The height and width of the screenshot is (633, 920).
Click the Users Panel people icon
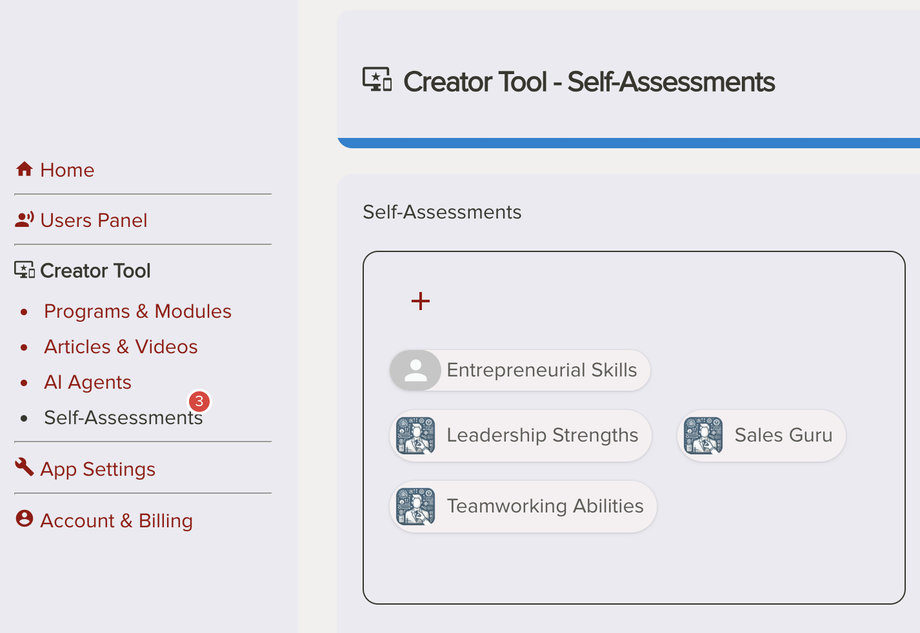tap(25, 220)
